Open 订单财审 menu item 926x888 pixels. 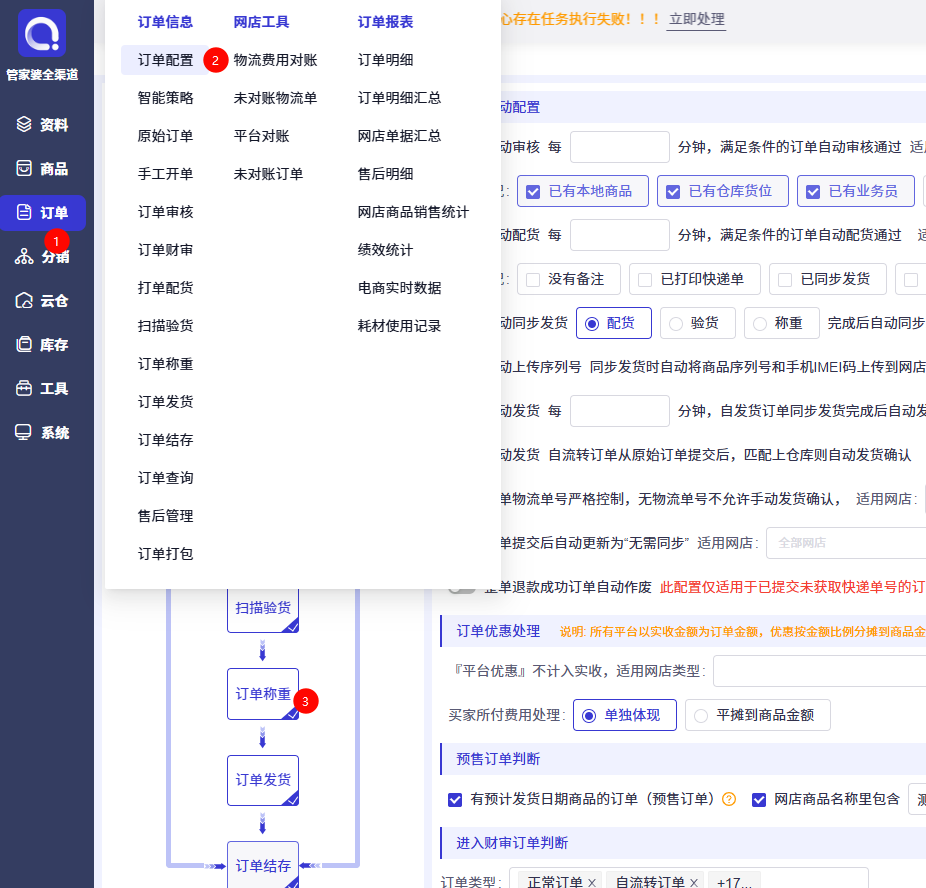click(165, 250)
